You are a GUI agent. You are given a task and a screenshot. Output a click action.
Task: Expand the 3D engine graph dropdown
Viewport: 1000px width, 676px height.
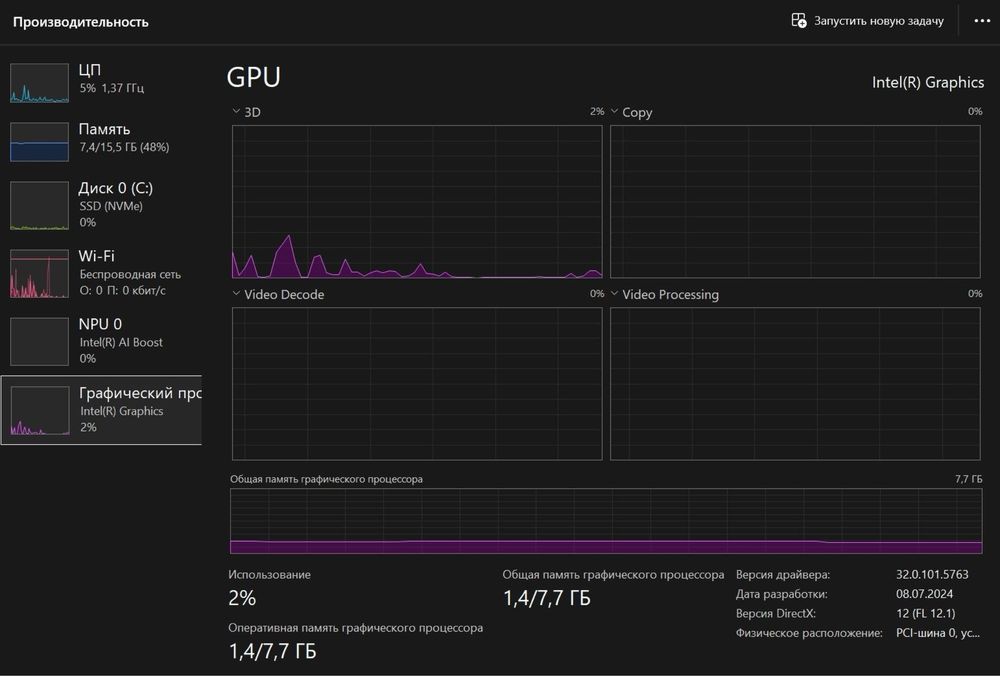236,112
